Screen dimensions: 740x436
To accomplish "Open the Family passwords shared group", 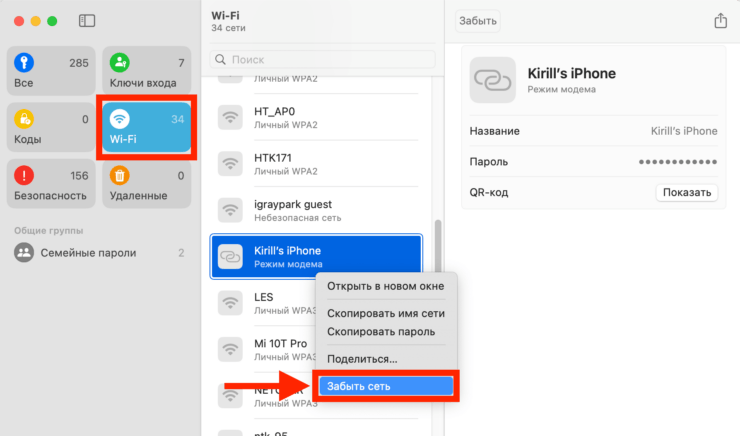I will pos(98,253).
